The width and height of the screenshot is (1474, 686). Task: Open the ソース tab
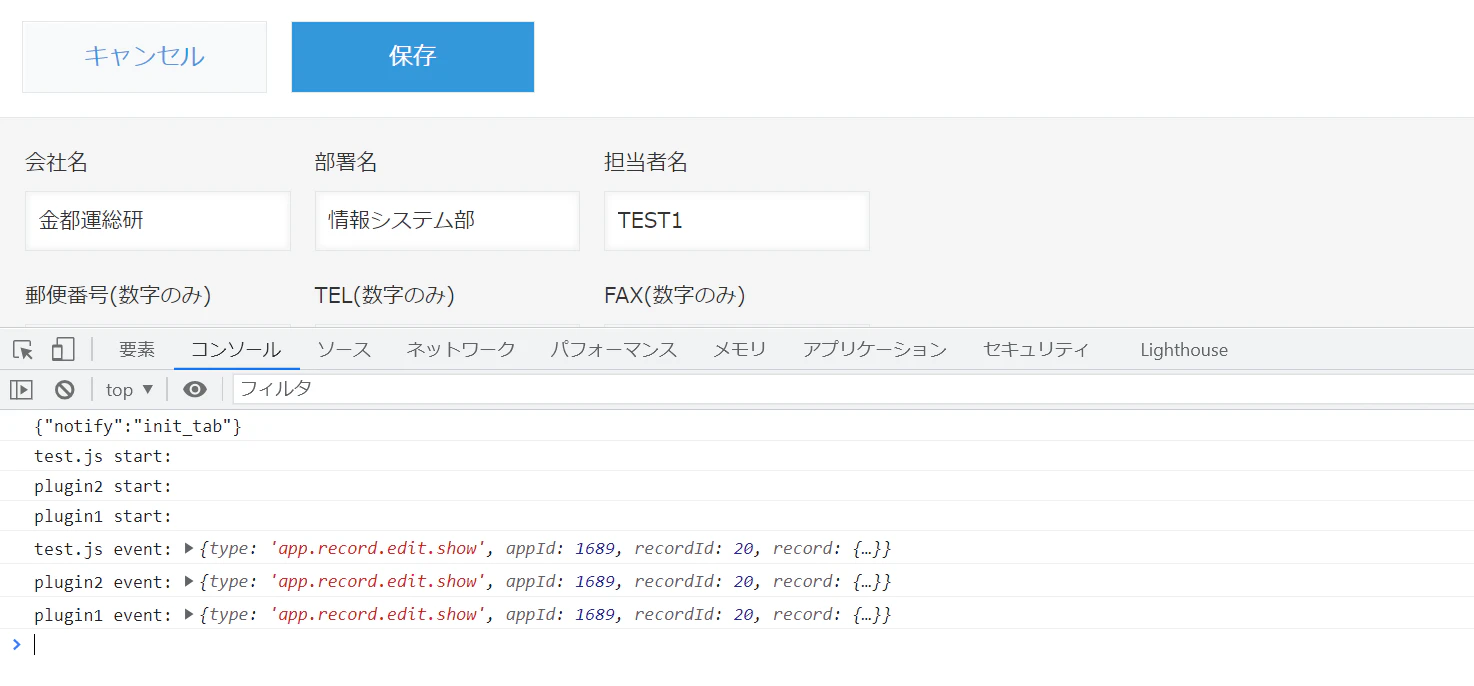coord(344,349)
